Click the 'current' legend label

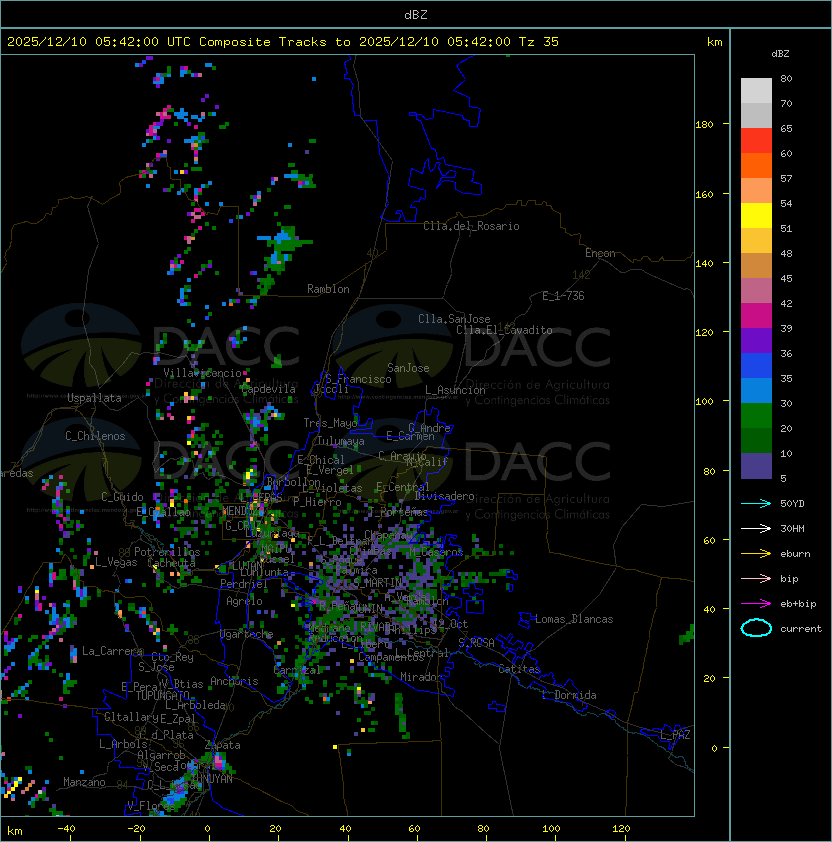point(801,628)
